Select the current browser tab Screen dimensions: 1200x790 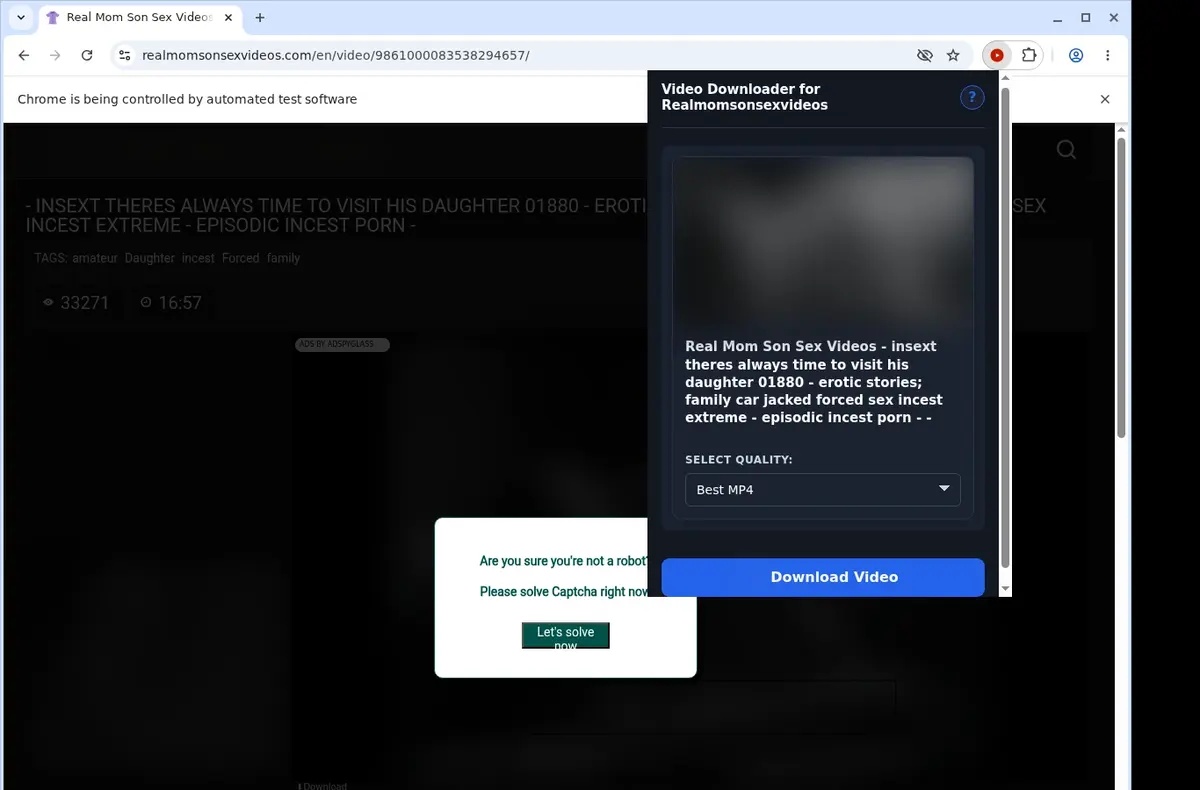[x=139, y=18]
